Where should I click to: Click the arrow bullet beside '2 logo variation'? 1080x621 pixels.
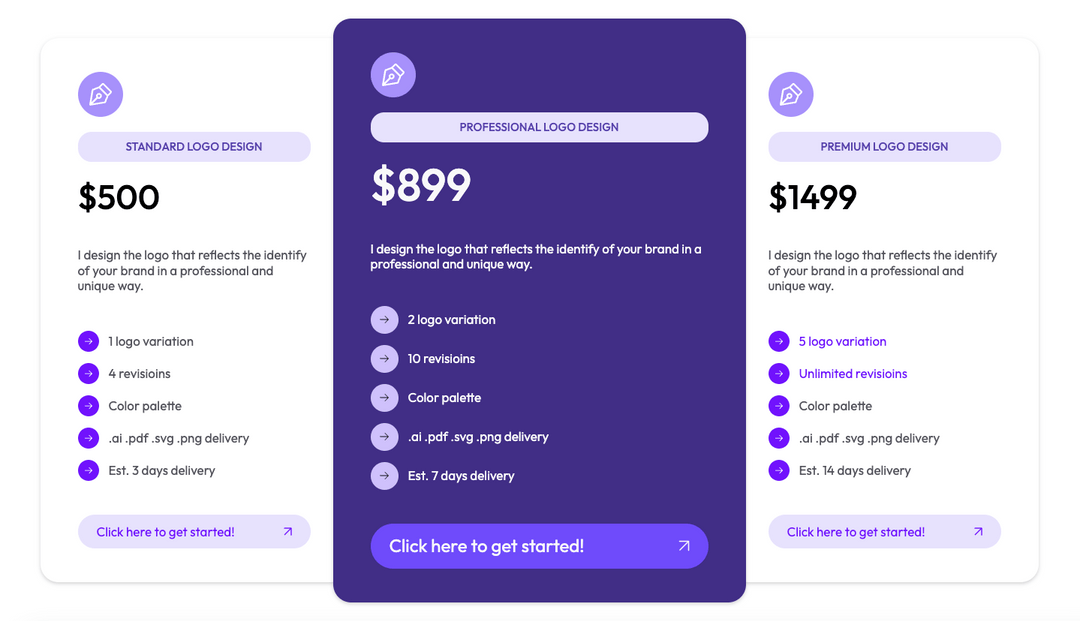click(385, 319)
